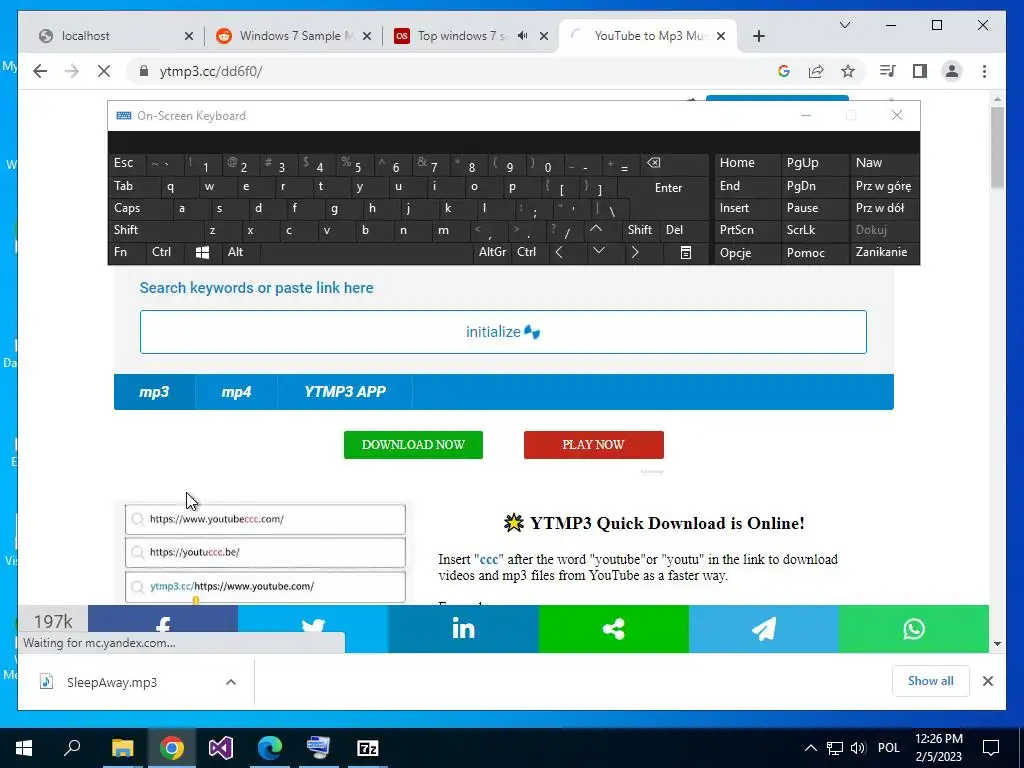Viewport: 1024px width, 768px height.
Task: Open Windows Start menu
Action: point(24,748)
